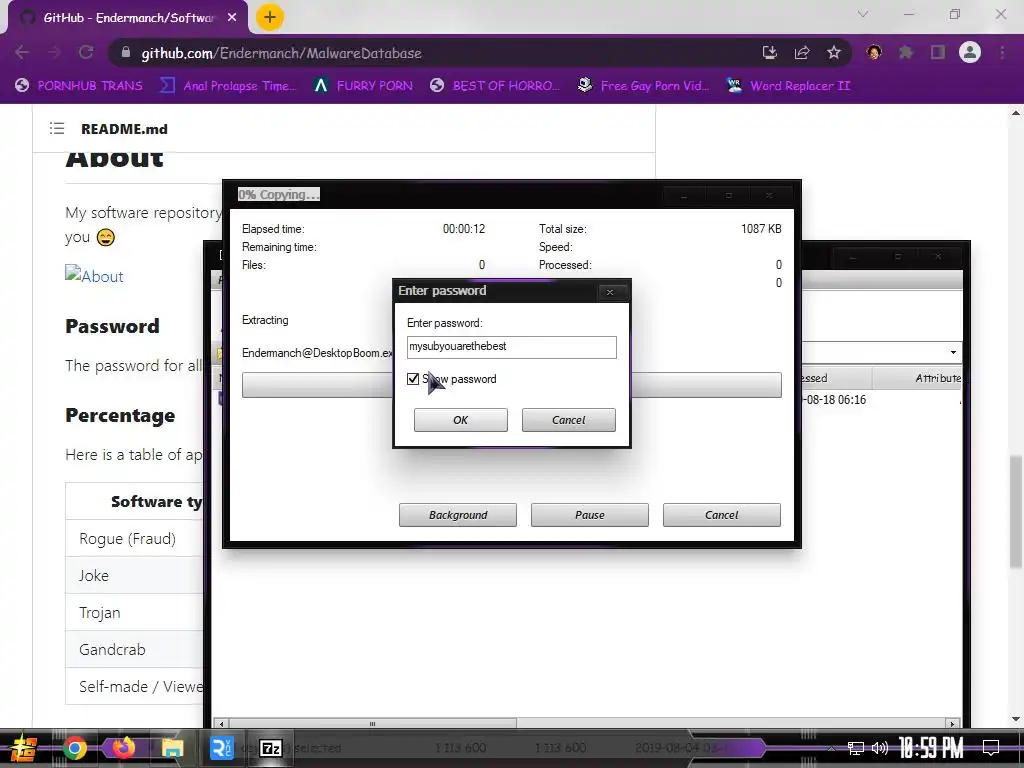
Task: Open the notification center icon
Action: [x=991, y=748]
